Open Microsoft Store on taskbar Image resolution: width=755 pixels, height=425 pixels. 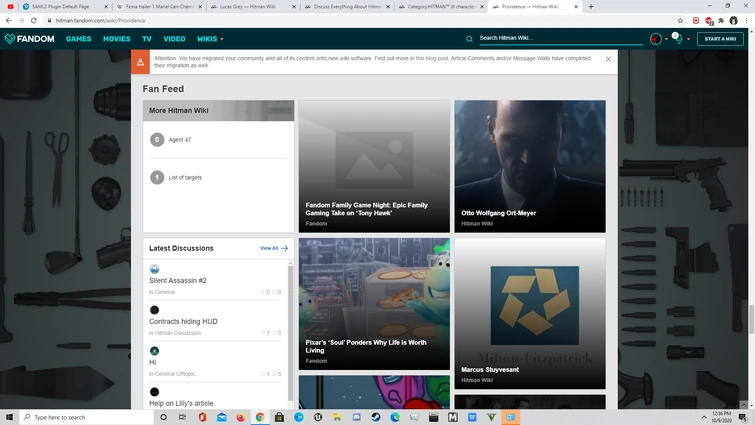279,417
